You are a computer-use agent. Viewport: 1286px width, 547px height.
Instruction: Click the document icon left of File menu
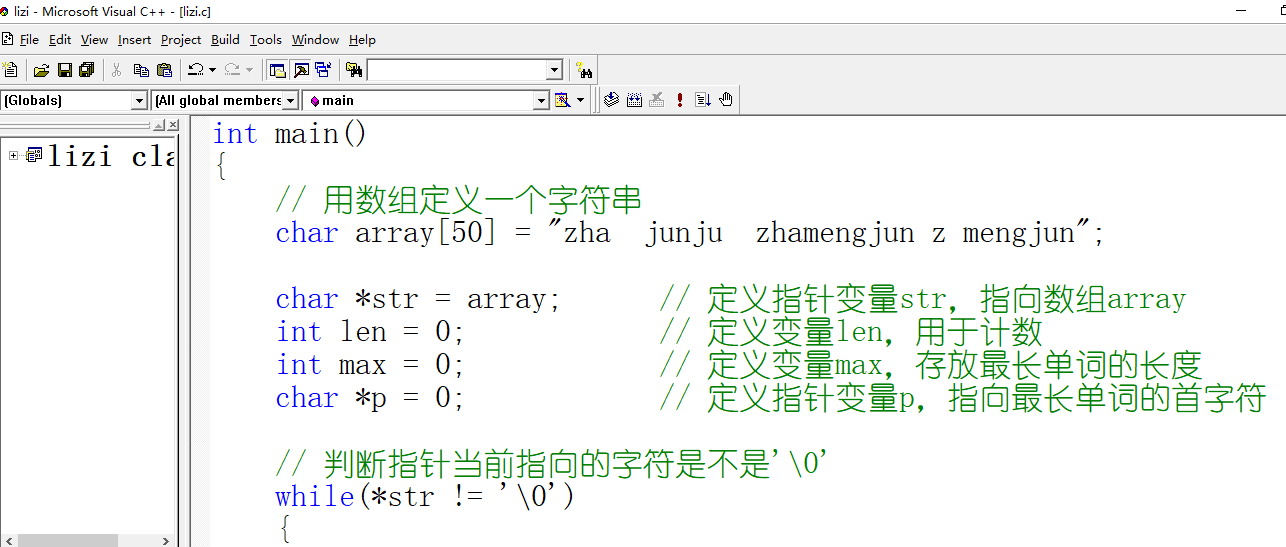8,39
